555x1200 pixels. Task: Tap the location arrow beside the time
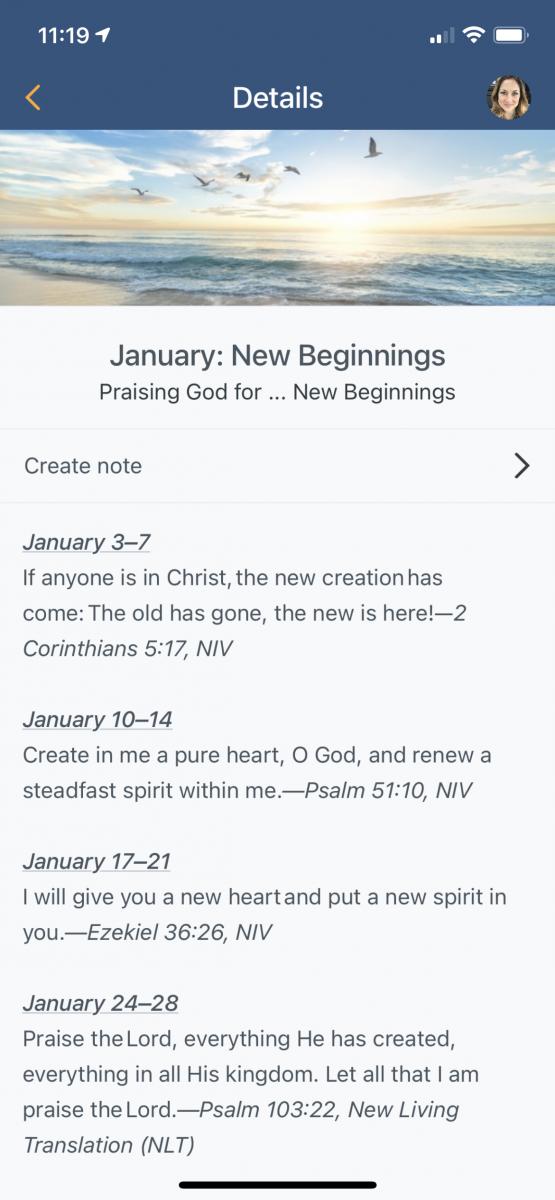tap(102, 35)
